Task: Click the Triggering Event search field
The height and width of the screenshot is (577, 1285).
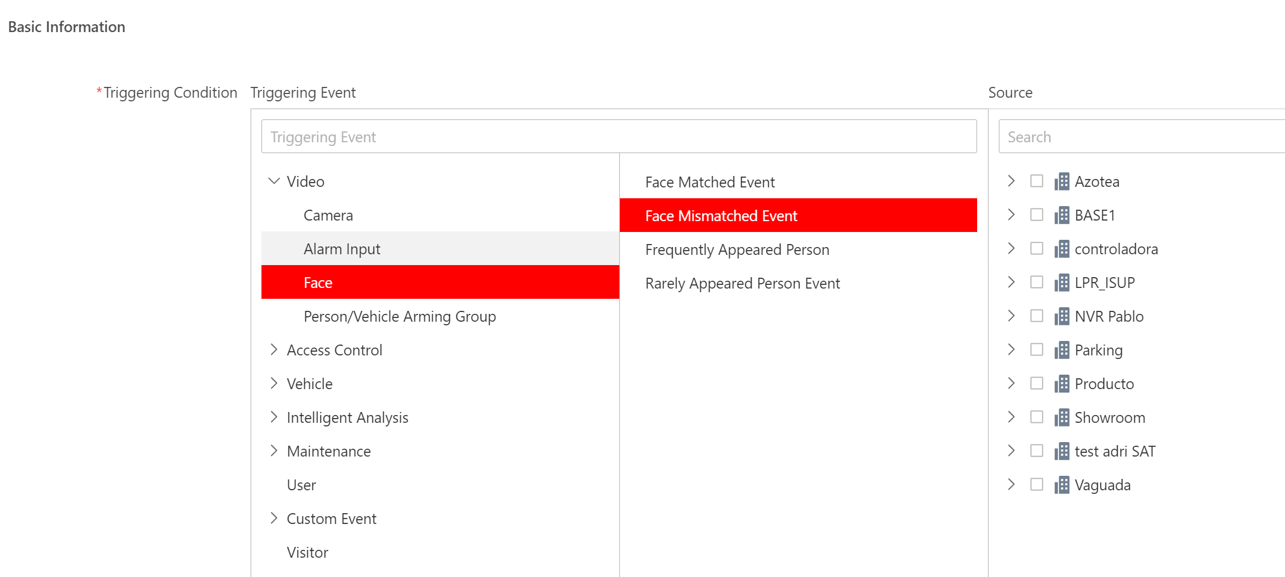Action: coord(618,137)
